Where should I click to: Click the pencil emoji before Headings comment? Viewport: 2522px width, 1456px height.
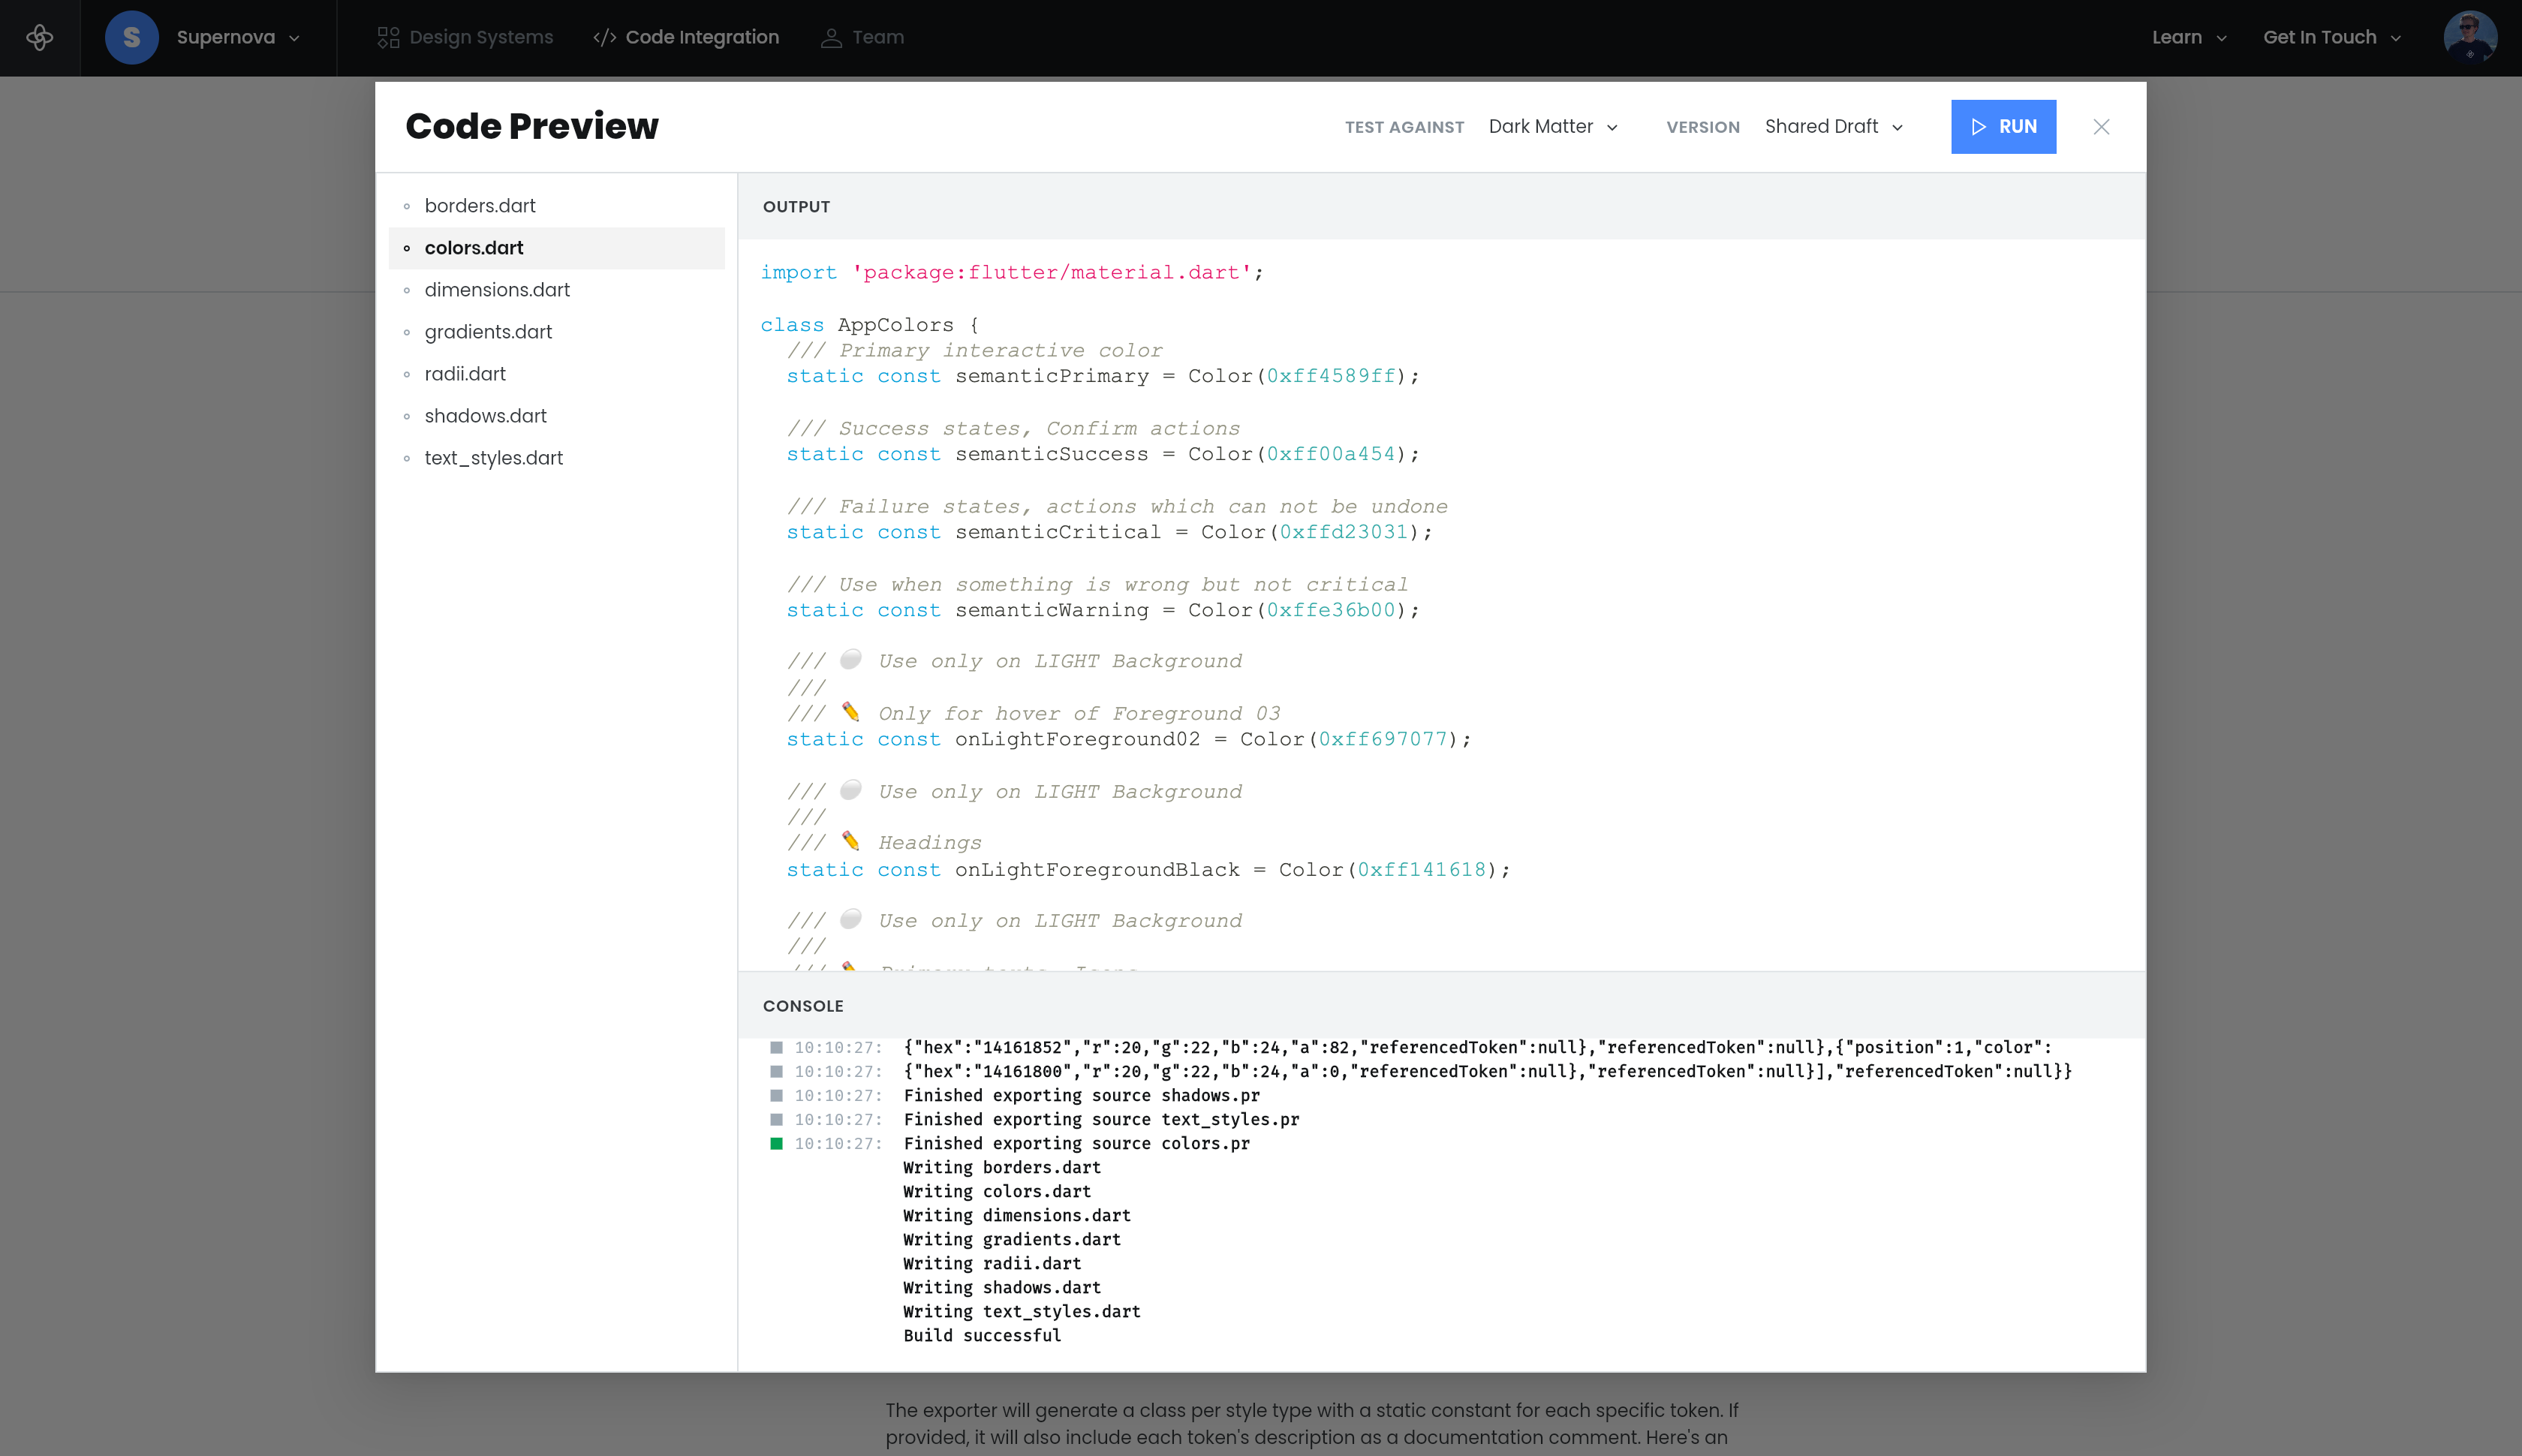click(851, 841)
